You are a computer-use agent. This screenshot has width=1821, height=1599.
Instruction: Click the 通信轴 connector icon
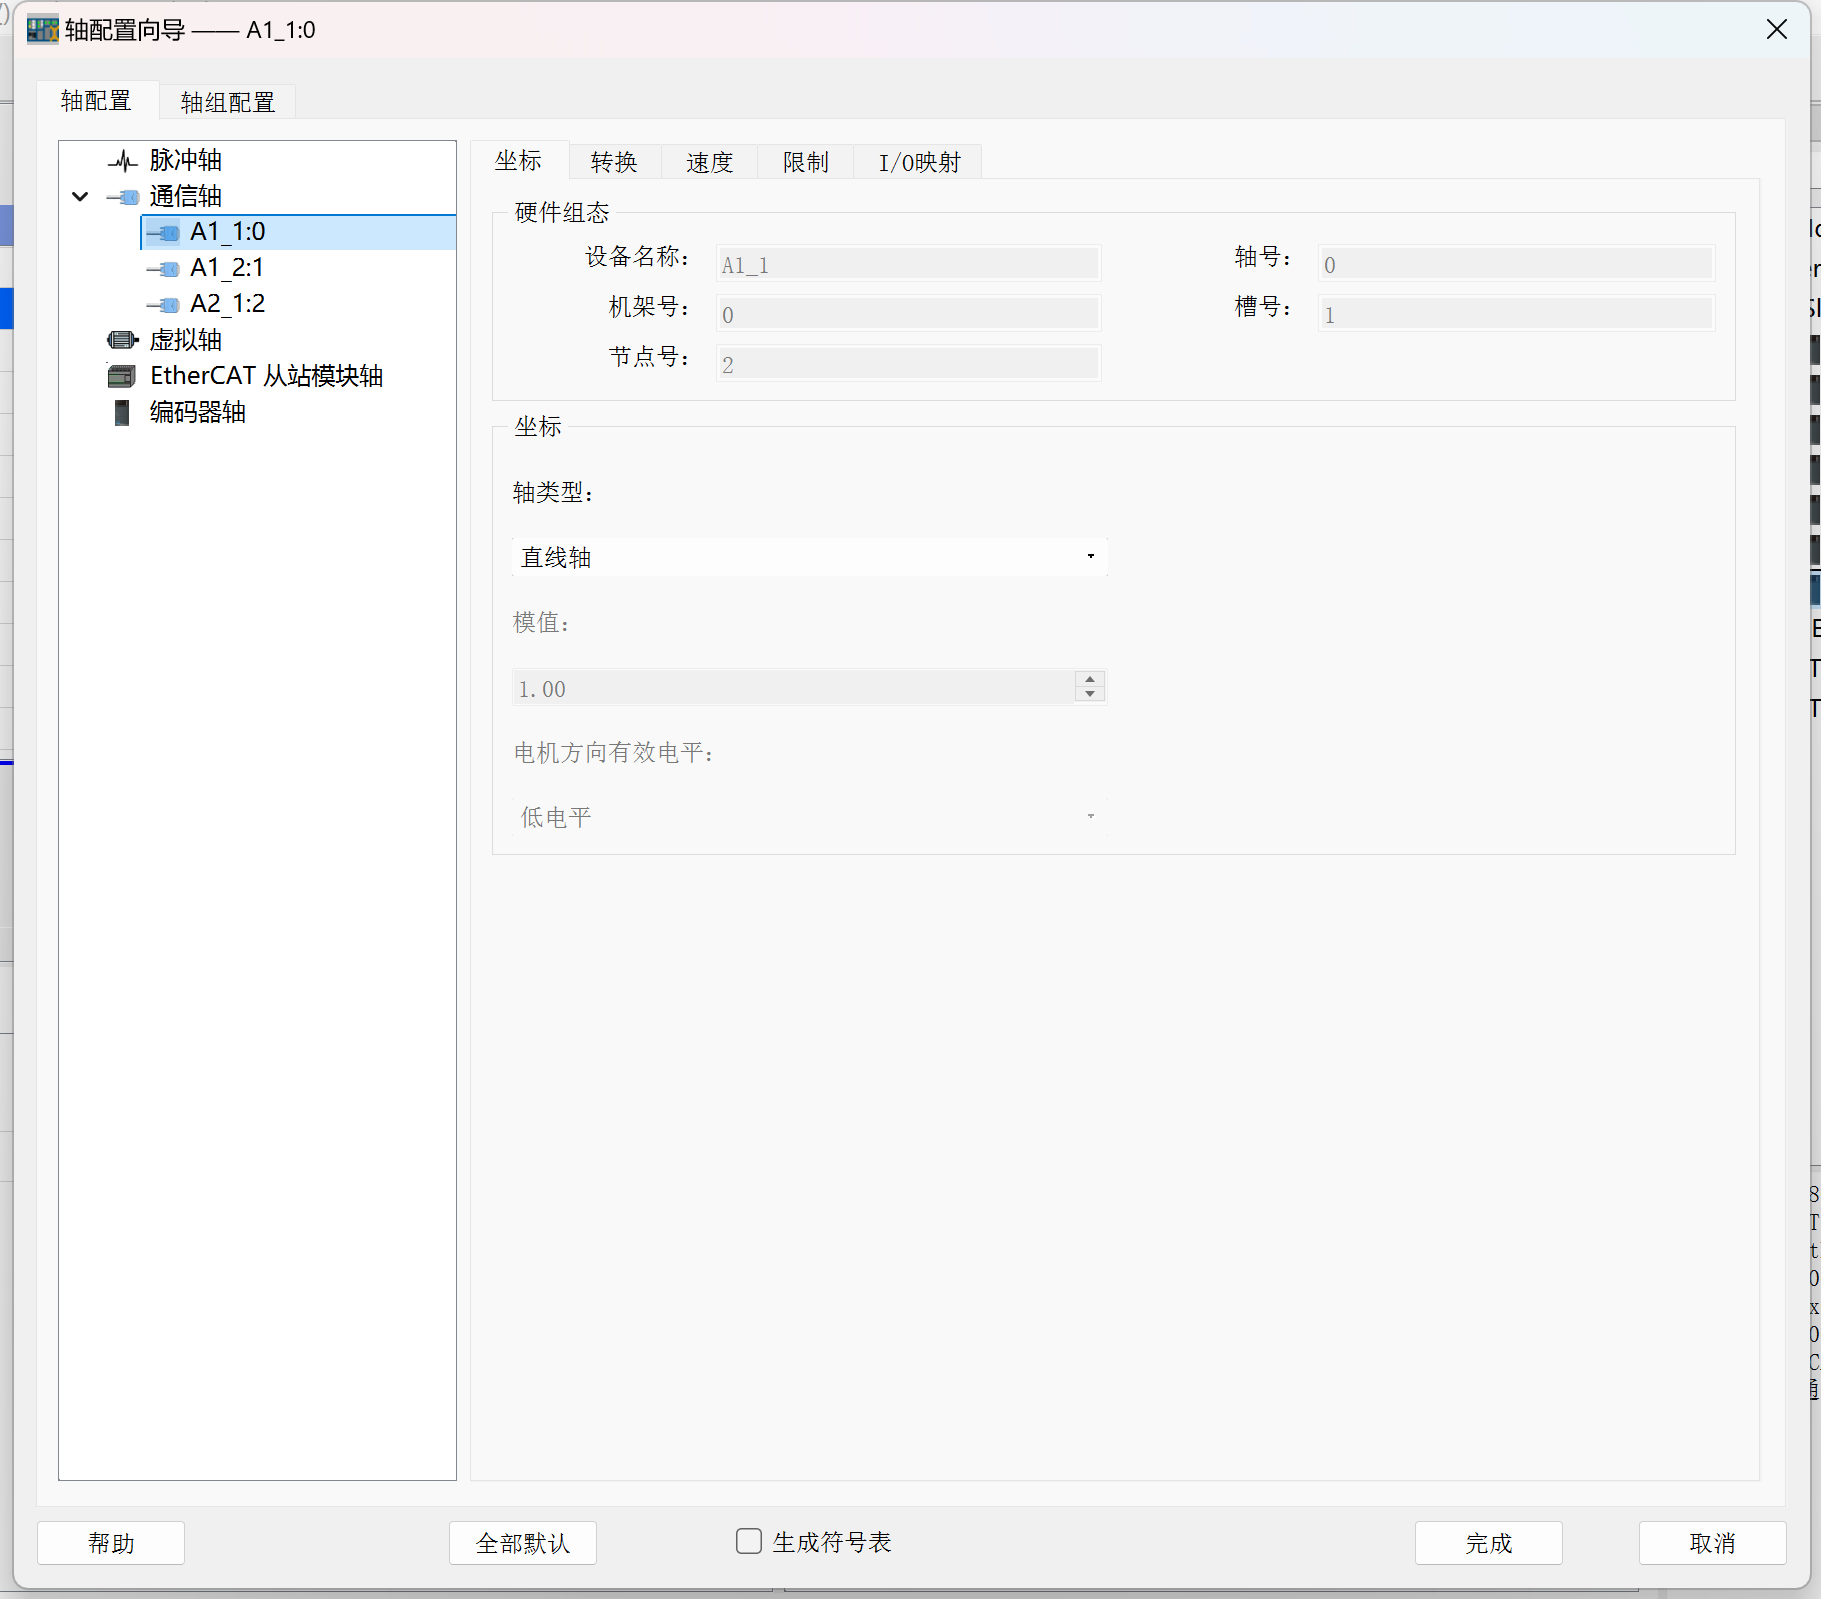(122, 197)
